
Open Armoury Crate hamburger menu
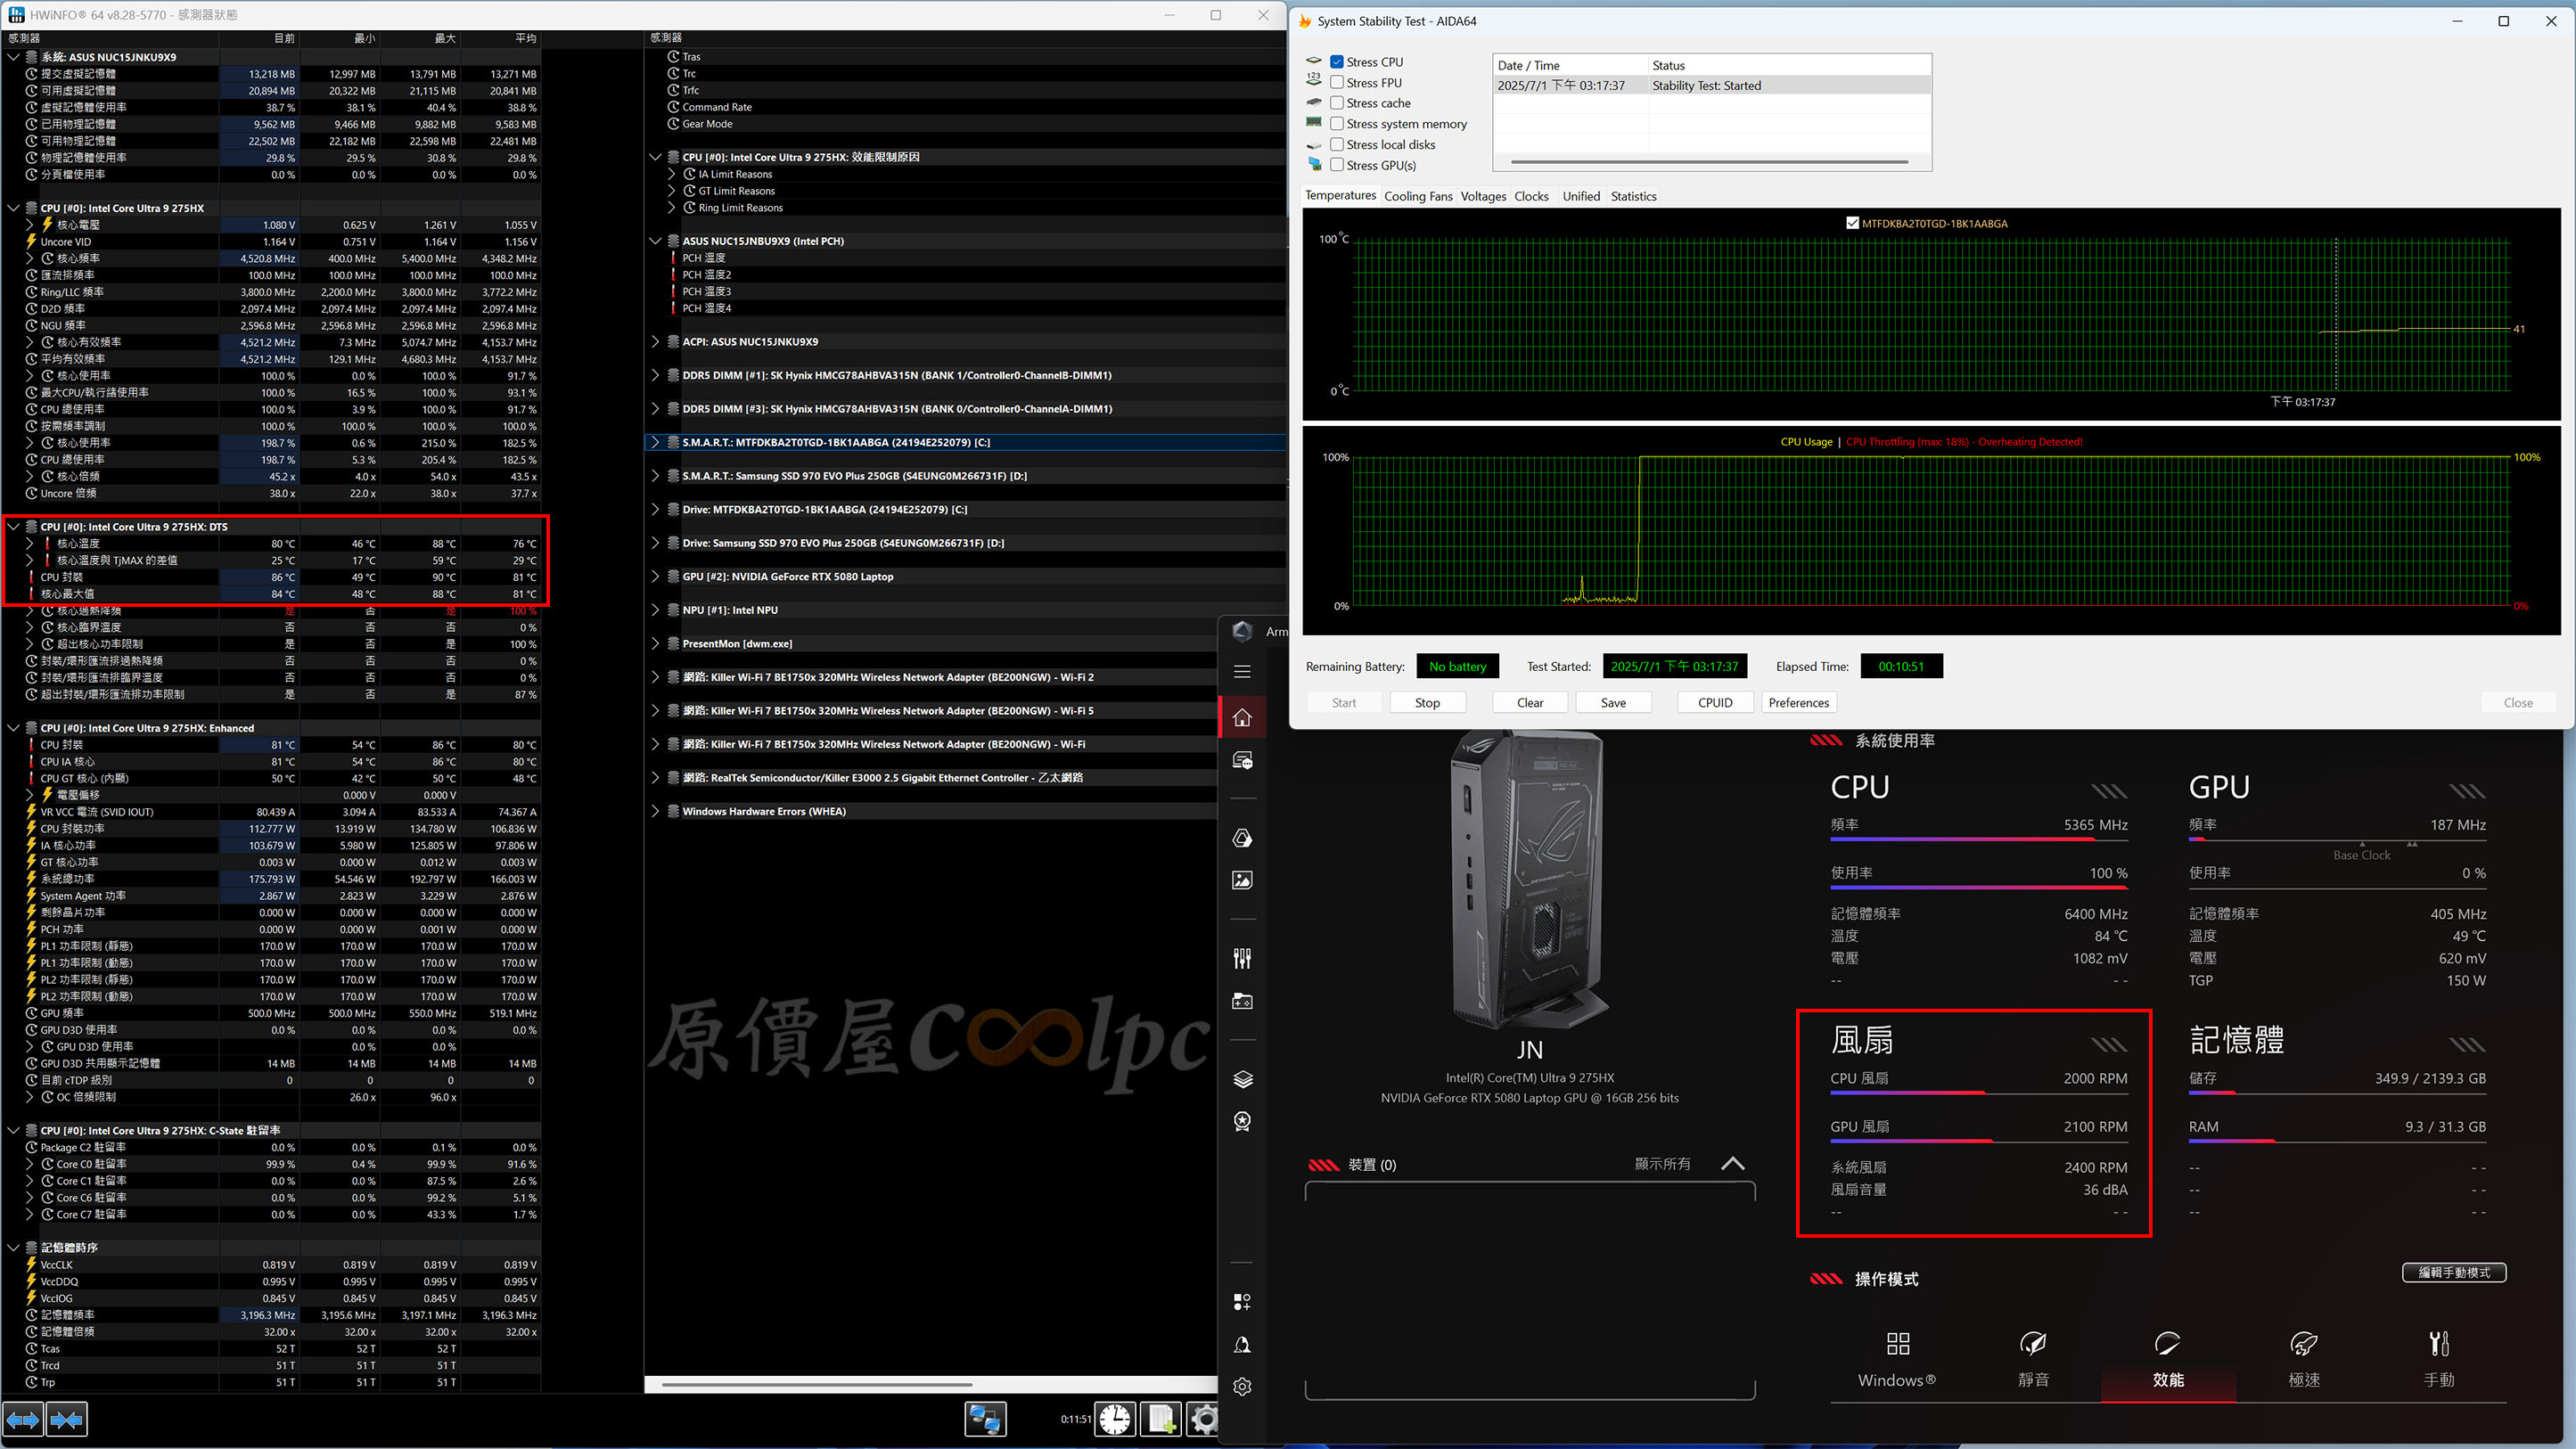tap(1242, 672)
